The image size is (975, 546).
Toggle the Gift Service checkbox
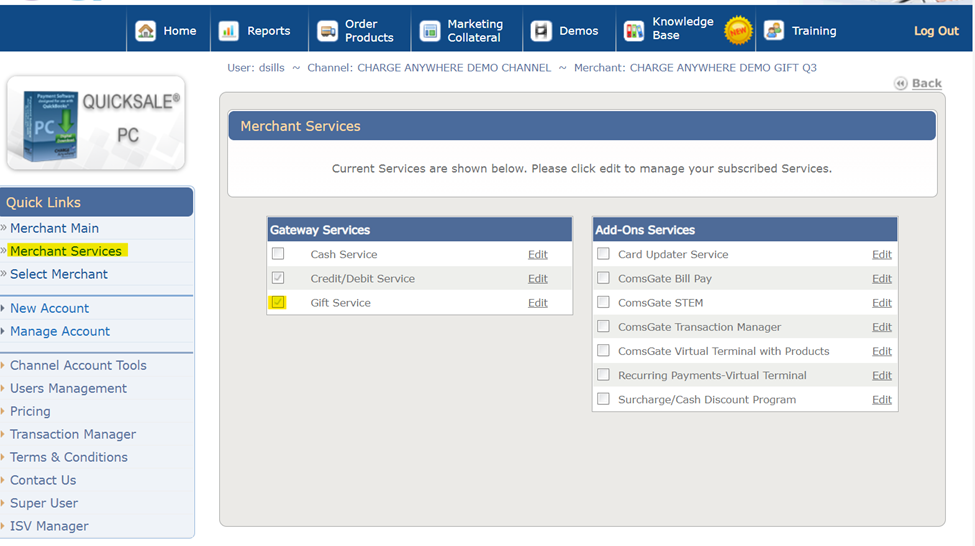tap(278, 302)
